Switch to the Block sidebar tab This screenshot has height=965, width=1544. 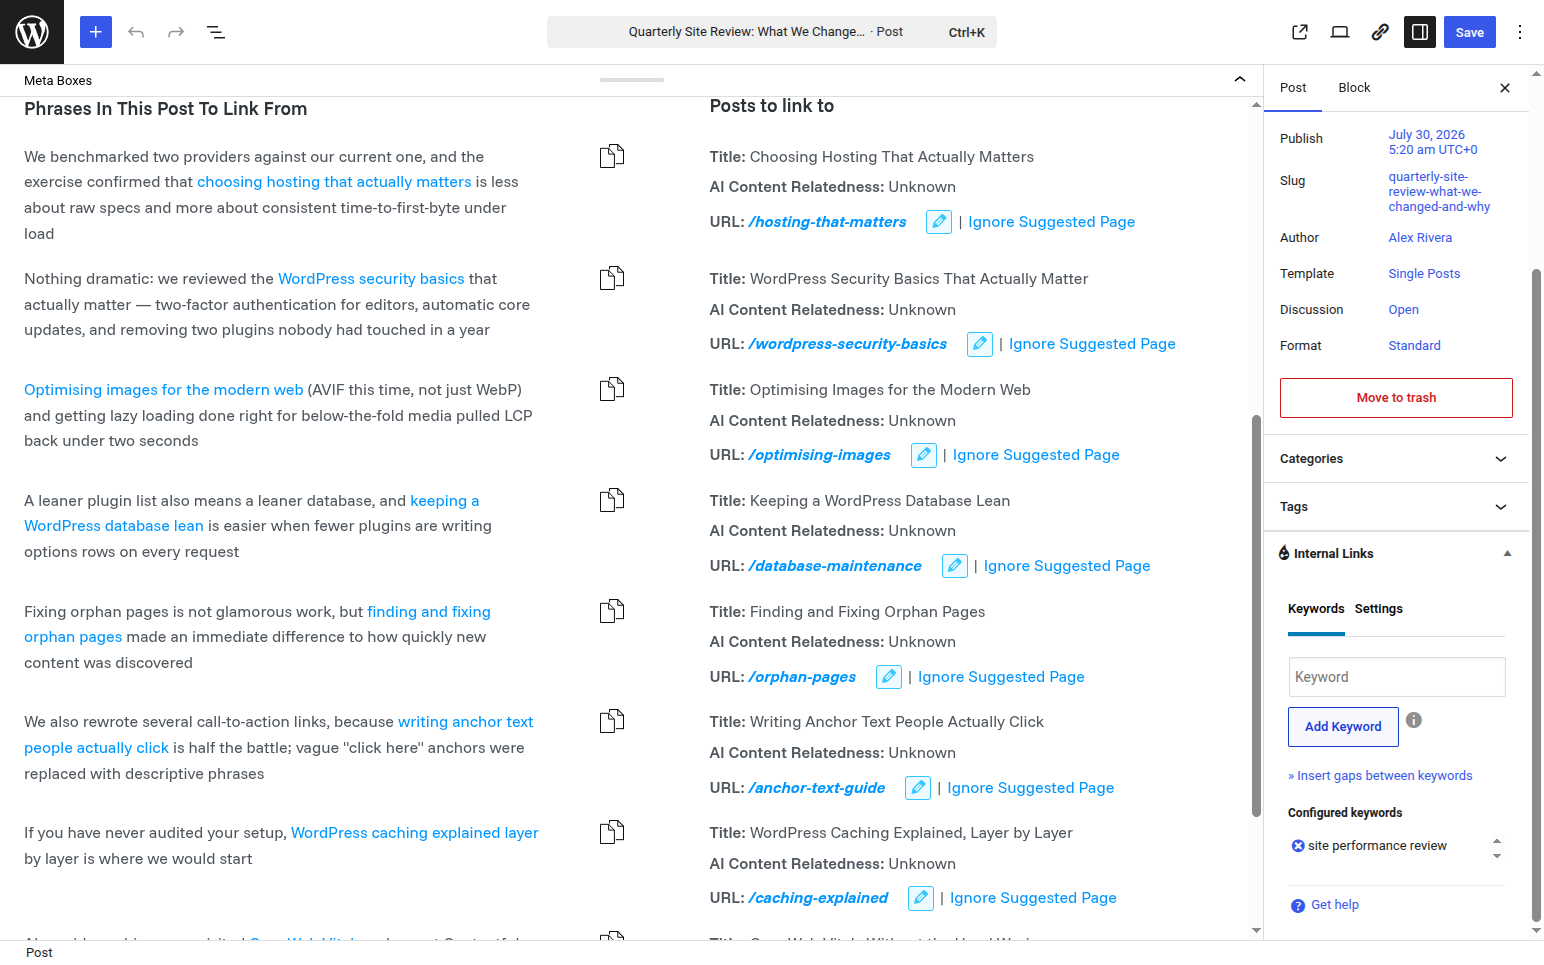(1354, 88)
